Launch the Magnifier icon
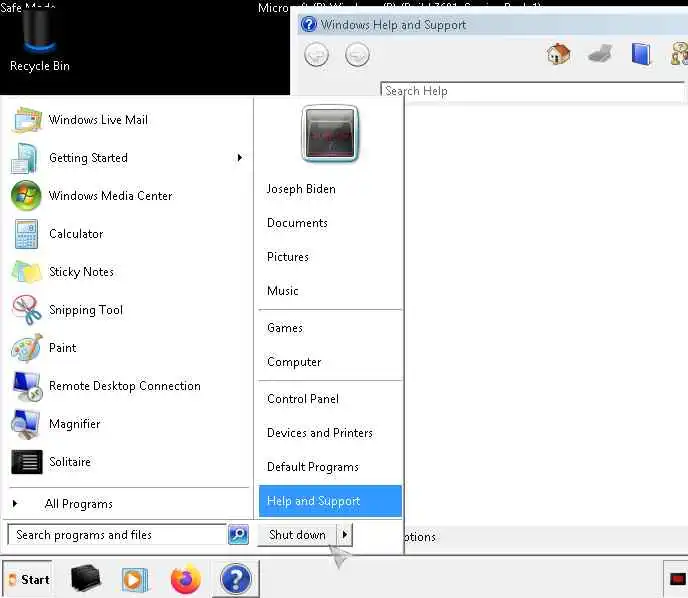The image size is (688, 598). (26, 424)
